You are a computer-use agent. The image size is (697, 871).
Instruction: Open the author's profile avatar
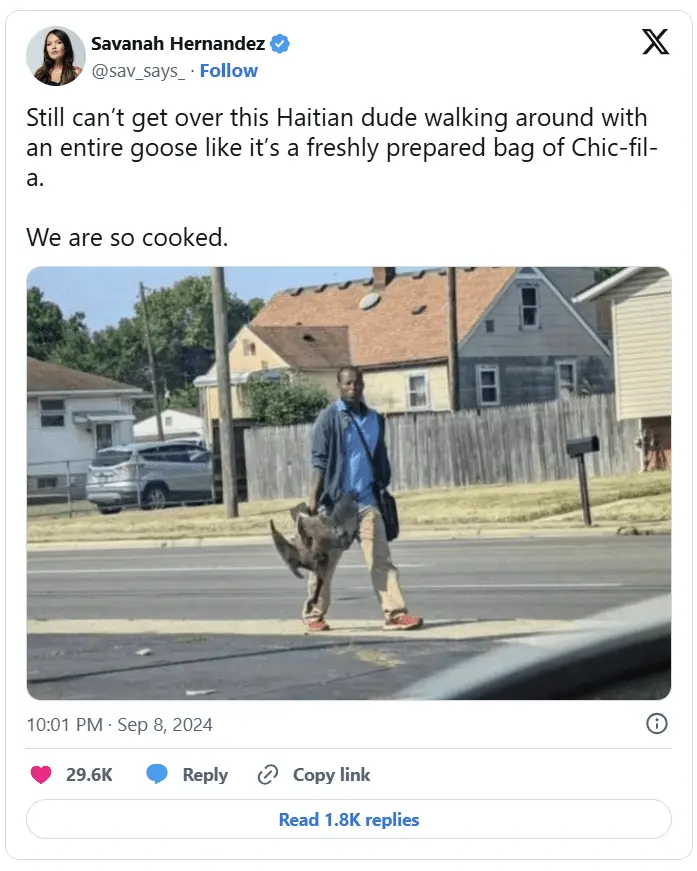[56, 56]
